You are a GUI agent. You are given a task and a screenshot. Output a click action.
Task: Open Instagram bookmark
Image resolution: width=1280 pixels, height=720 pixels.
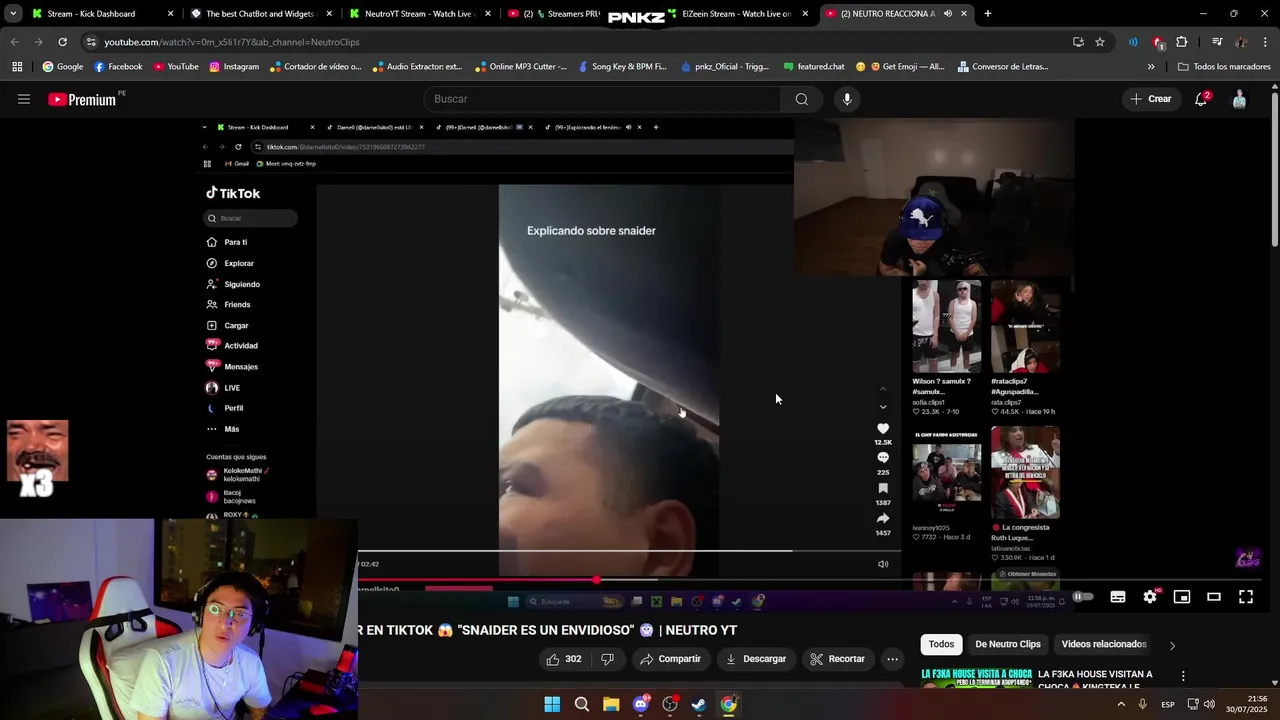234,67
